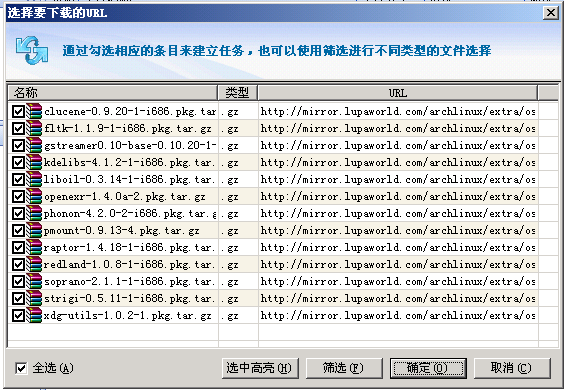Viewport: 564px width, 390px height.
Task: Click archive icon beside pmount-0.9.13-4
Action: pos(34,230)
